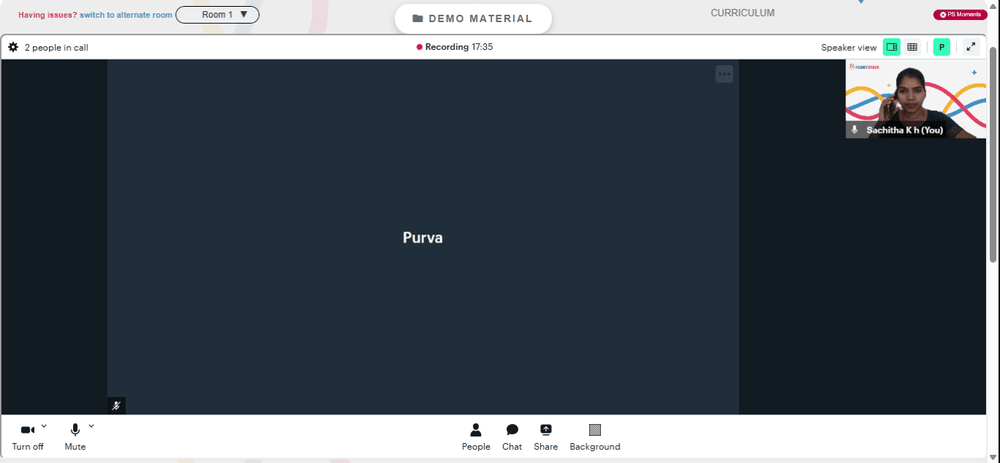Open the three-dots menu on Purva's tile
The height and width of the screenshot is (463, 1000).
[x=724, y=74]
